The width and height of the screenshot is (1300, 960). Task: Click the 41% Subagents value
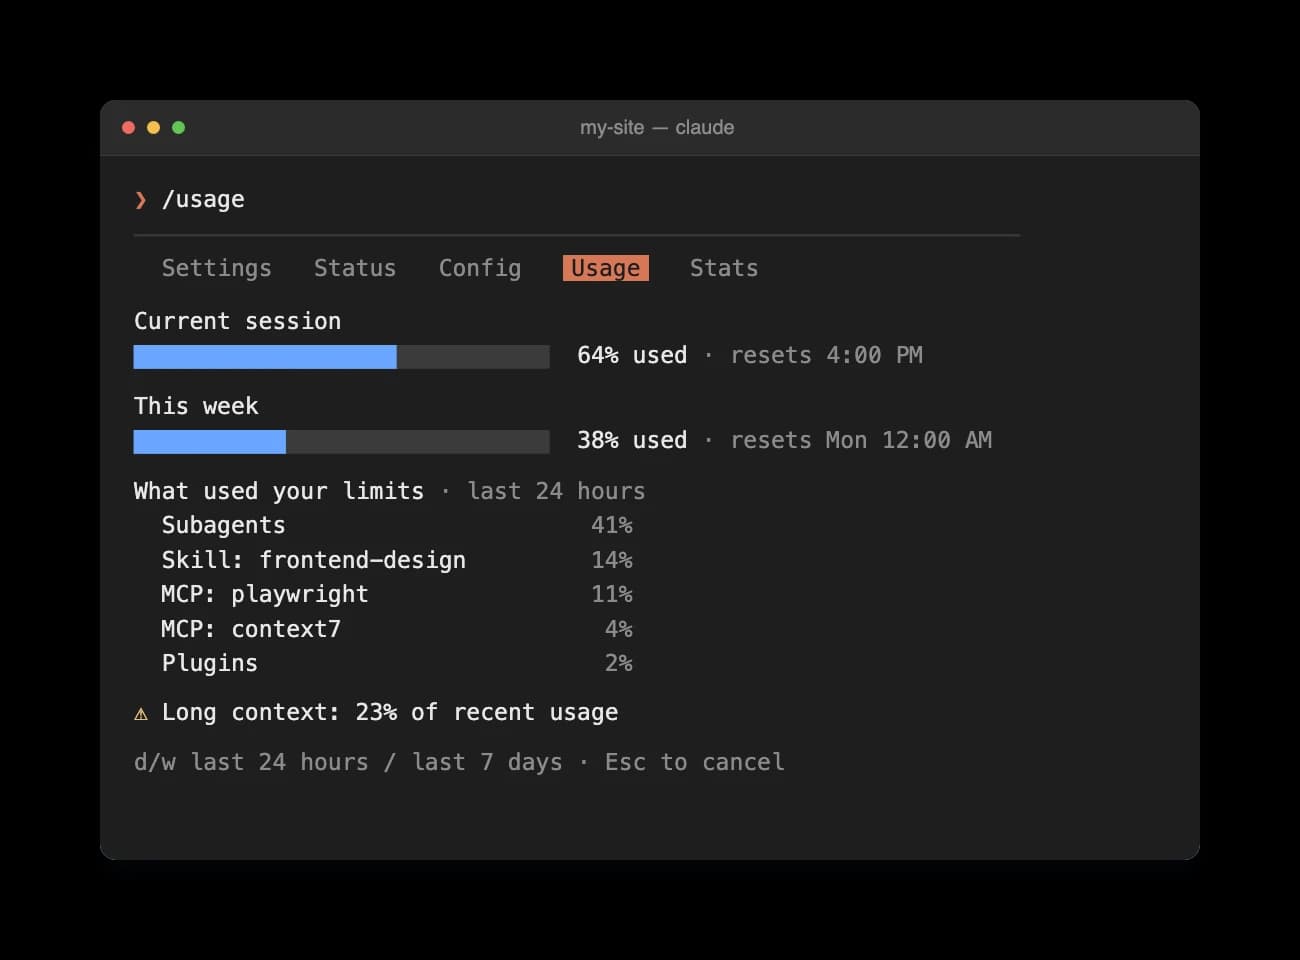coord(612,525)
